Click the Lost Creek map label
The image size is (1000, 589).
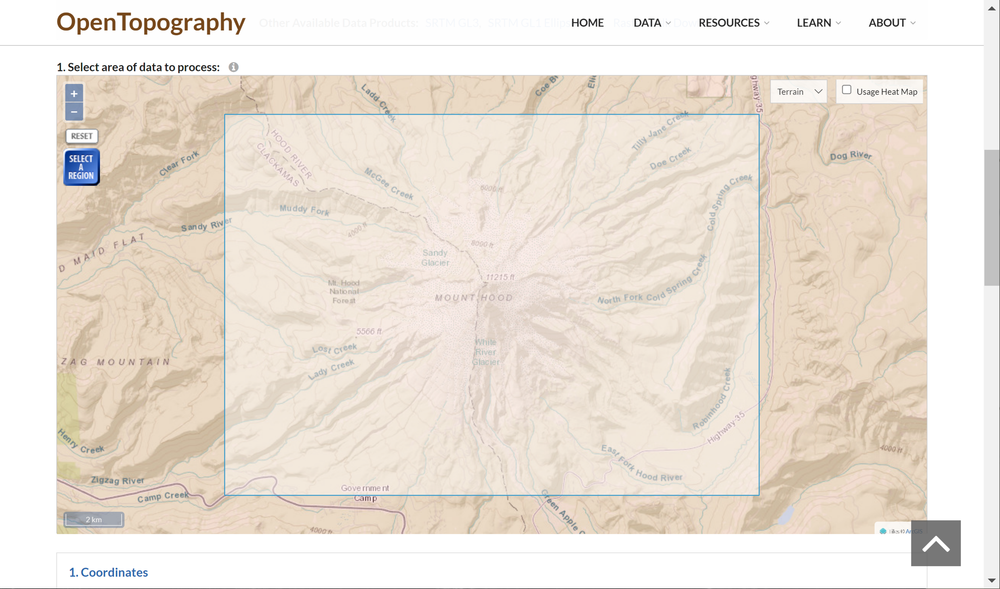[335, 348]
